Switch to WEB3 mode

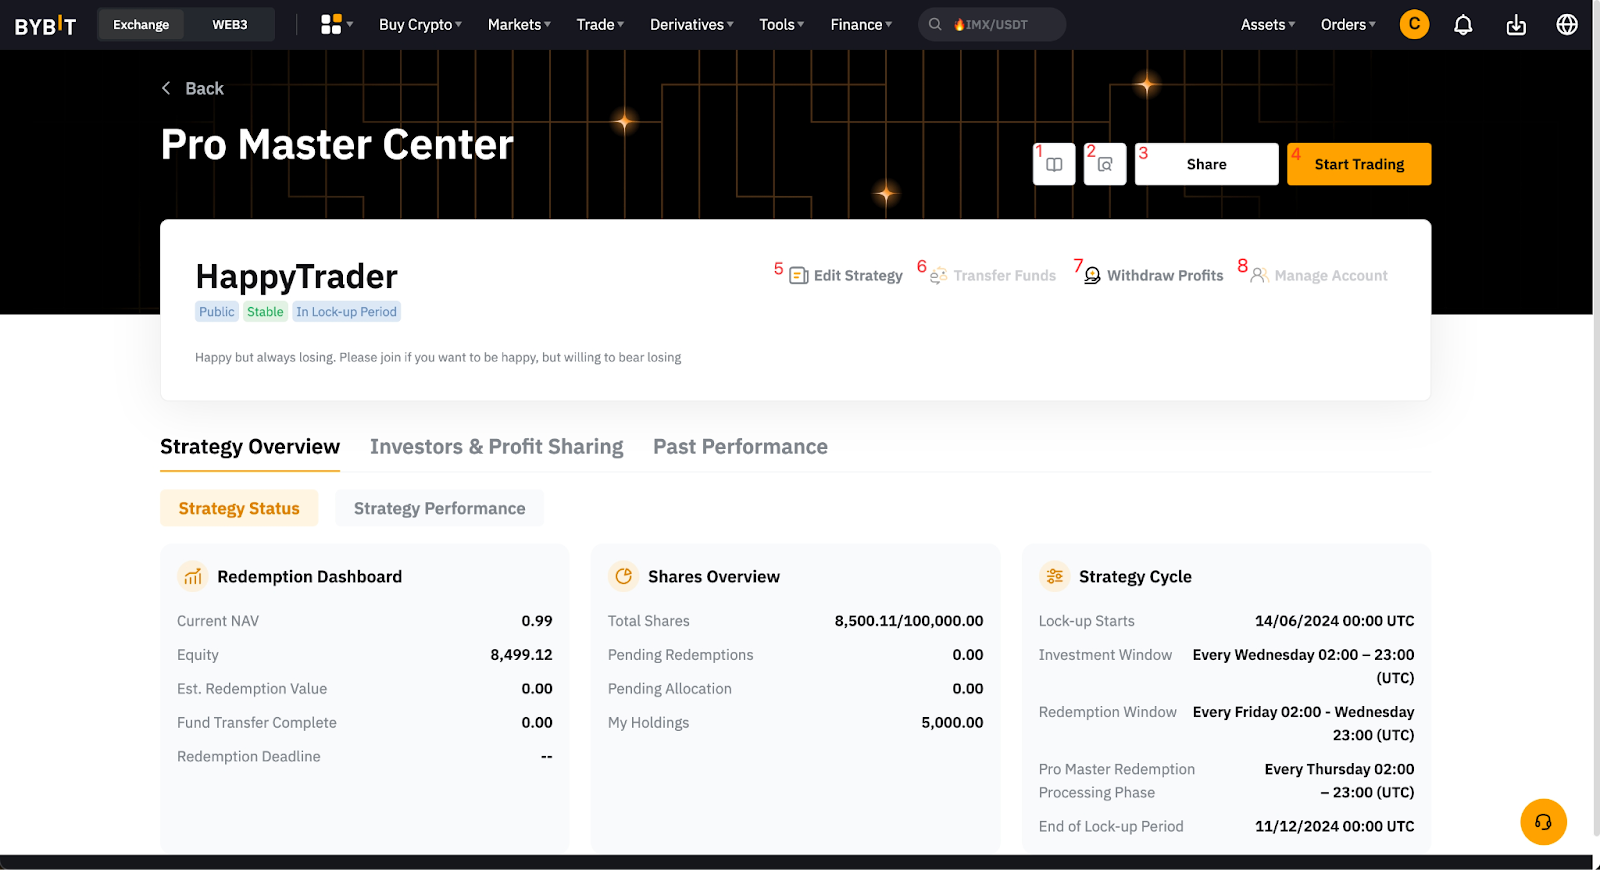(x=229, y=25)
